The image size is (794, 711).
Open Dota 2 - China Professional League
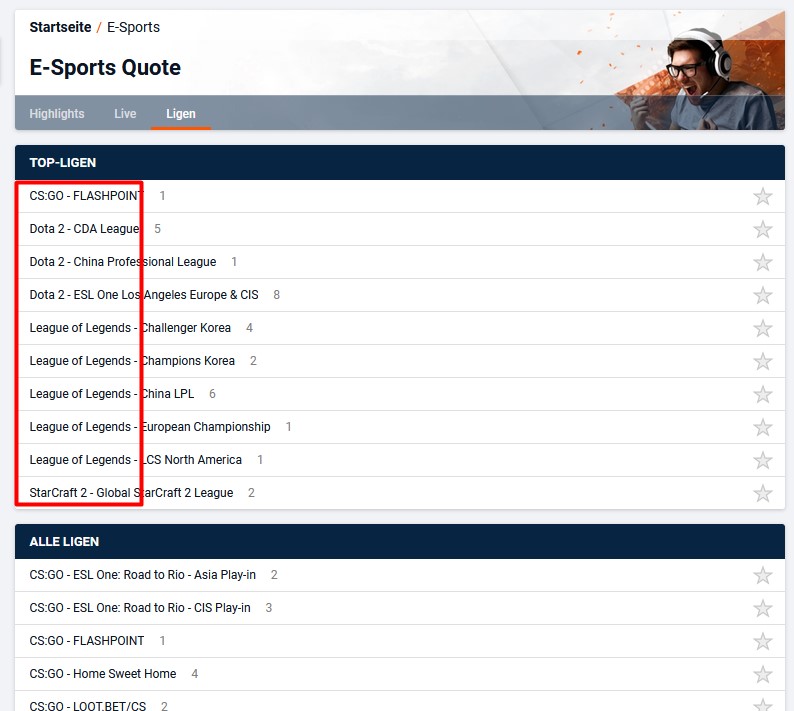pos(123,262)
